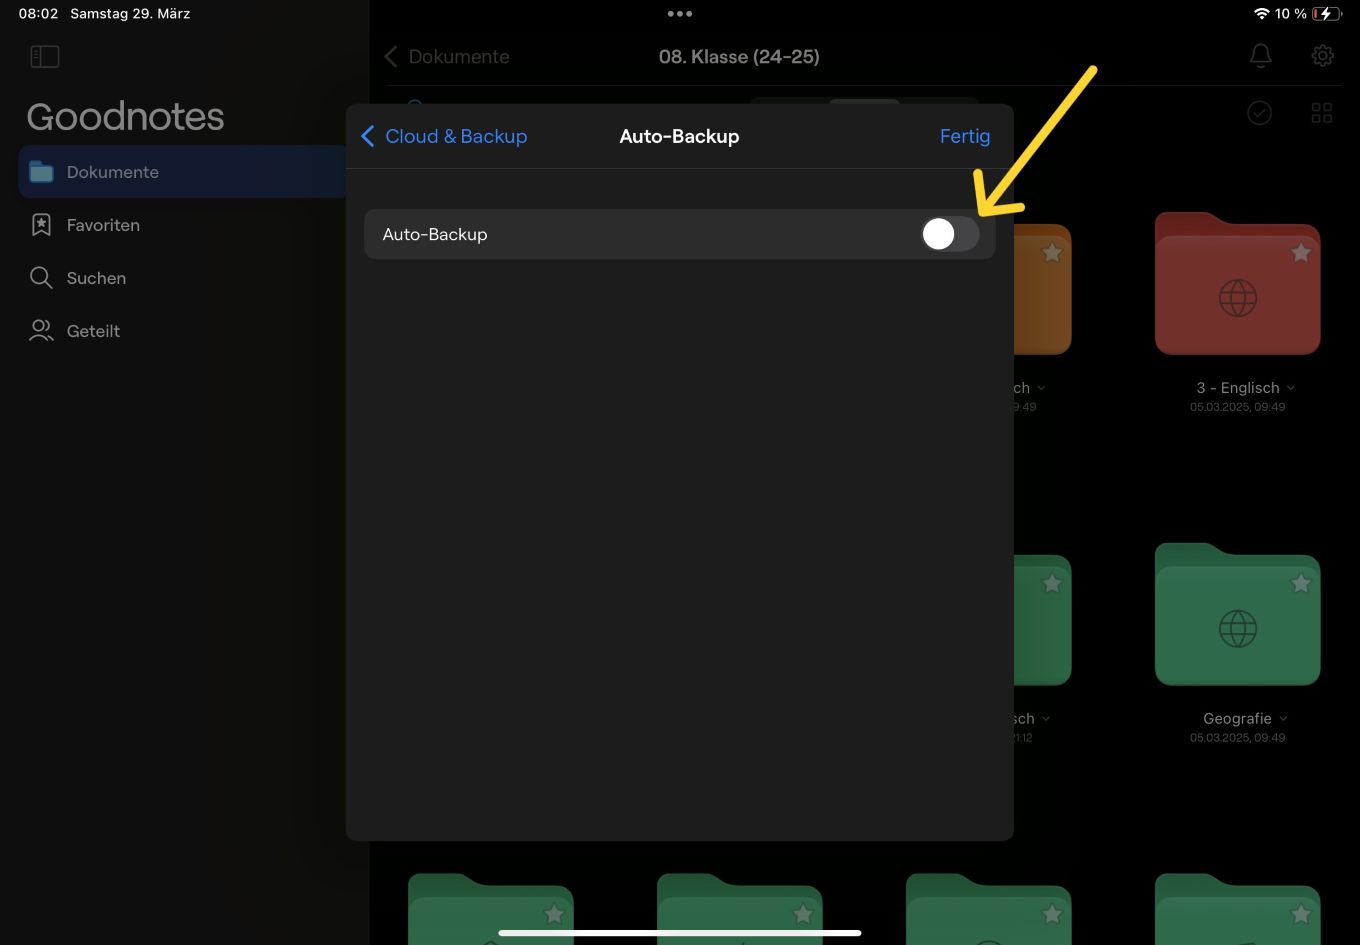
Task: Open the green Geografie folder
Action: tap(1237, 615)
